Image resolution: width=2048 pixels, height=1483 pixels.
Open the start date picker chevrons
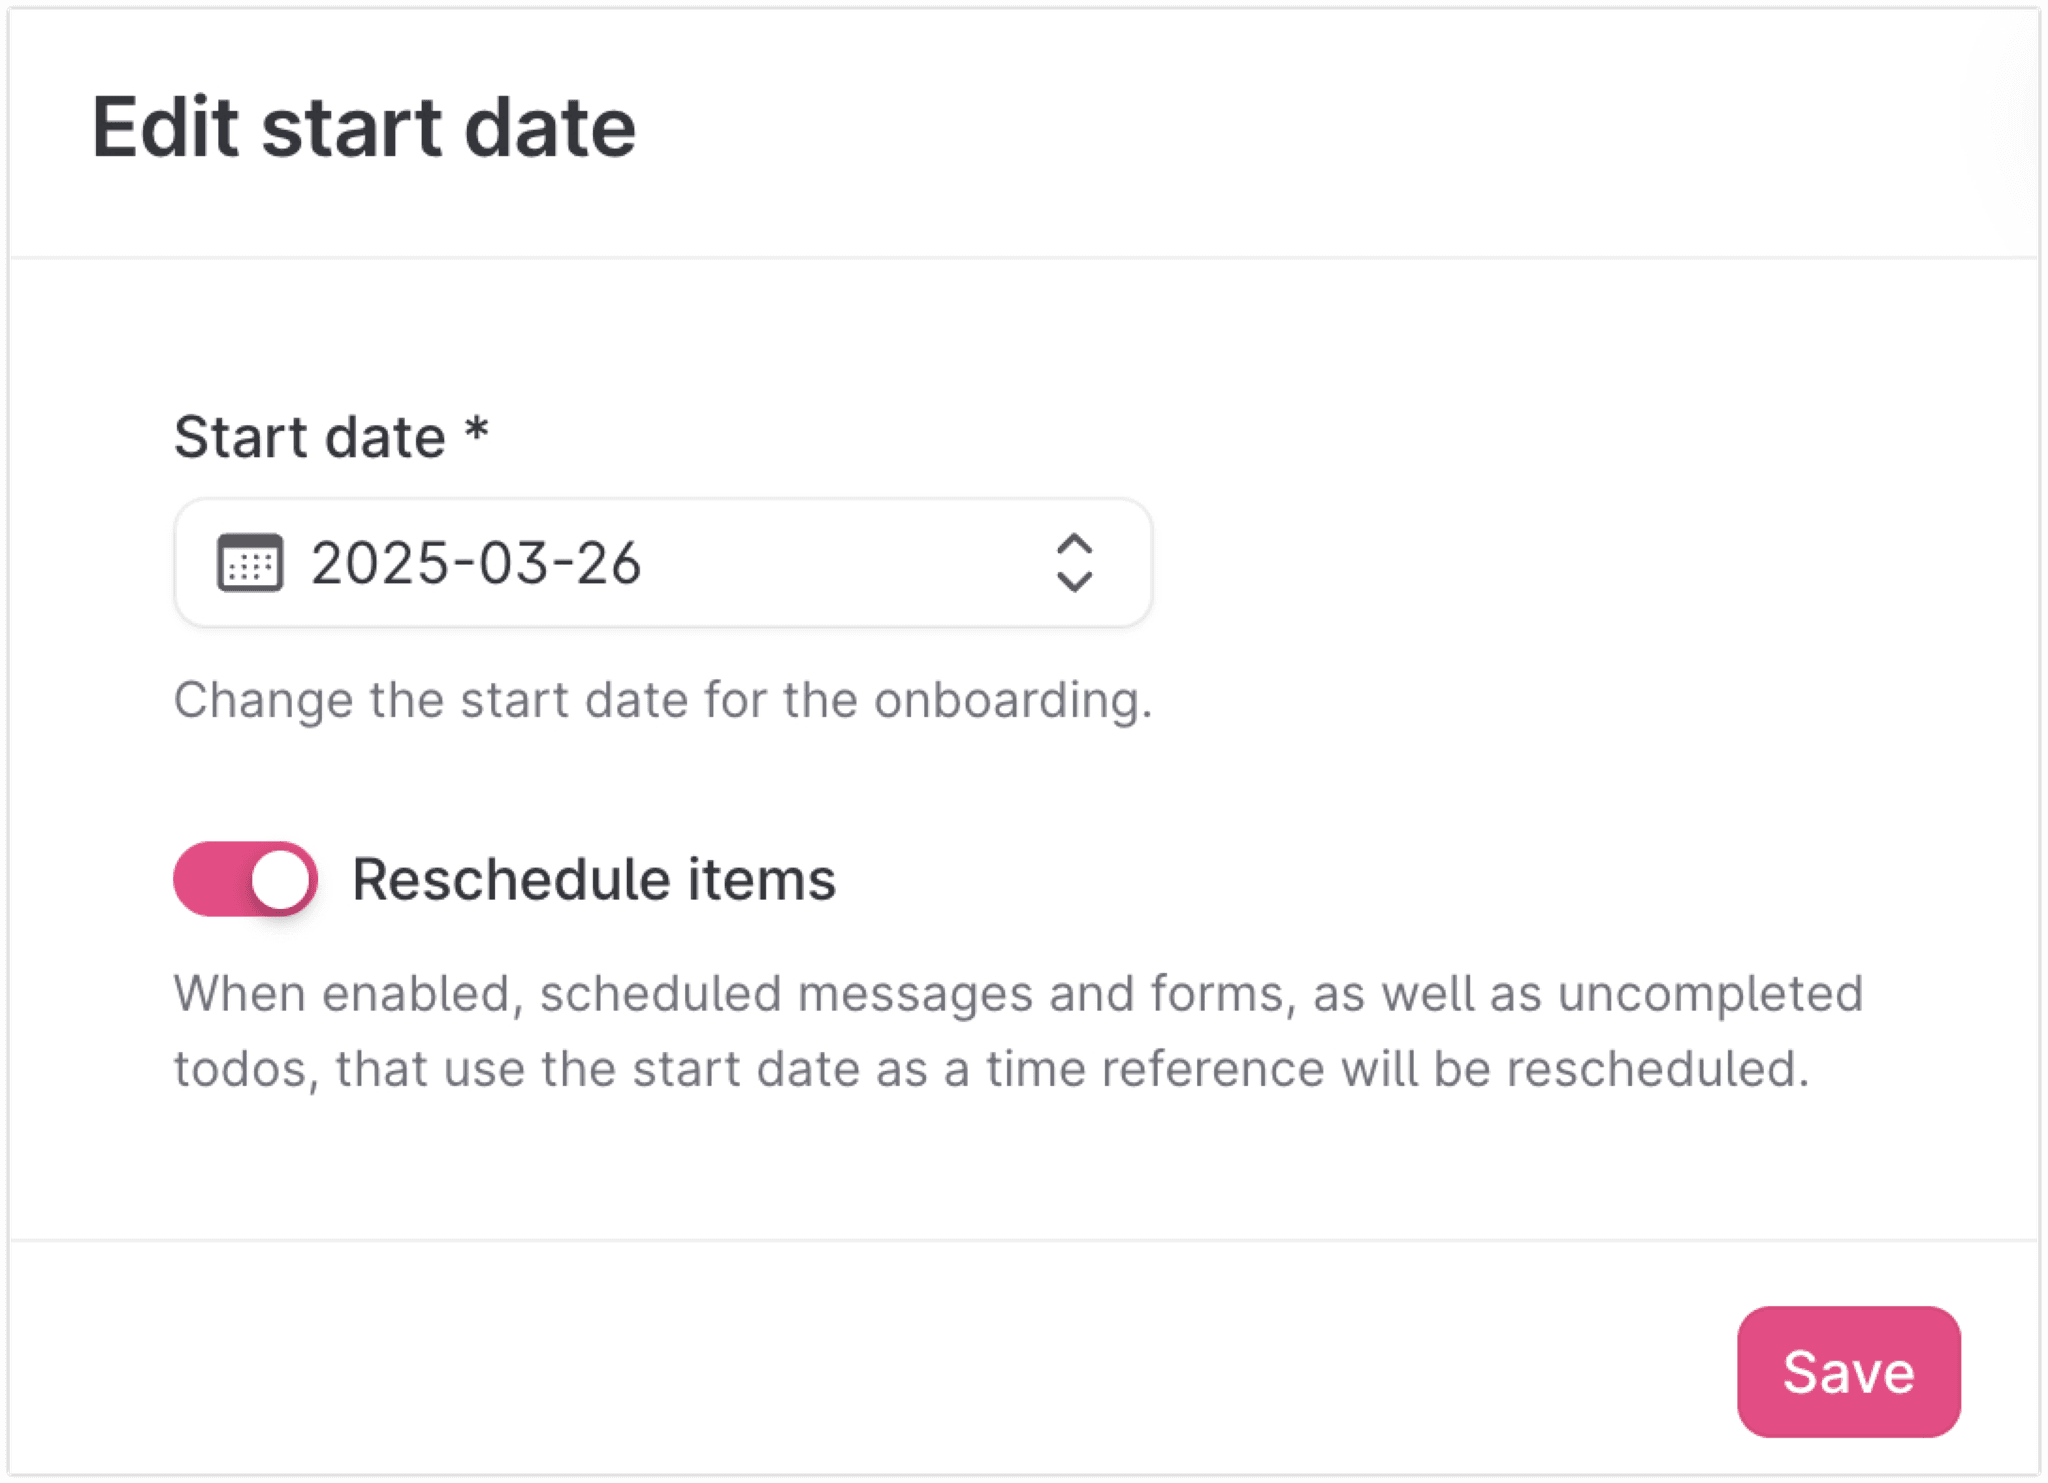[1074, 563]
